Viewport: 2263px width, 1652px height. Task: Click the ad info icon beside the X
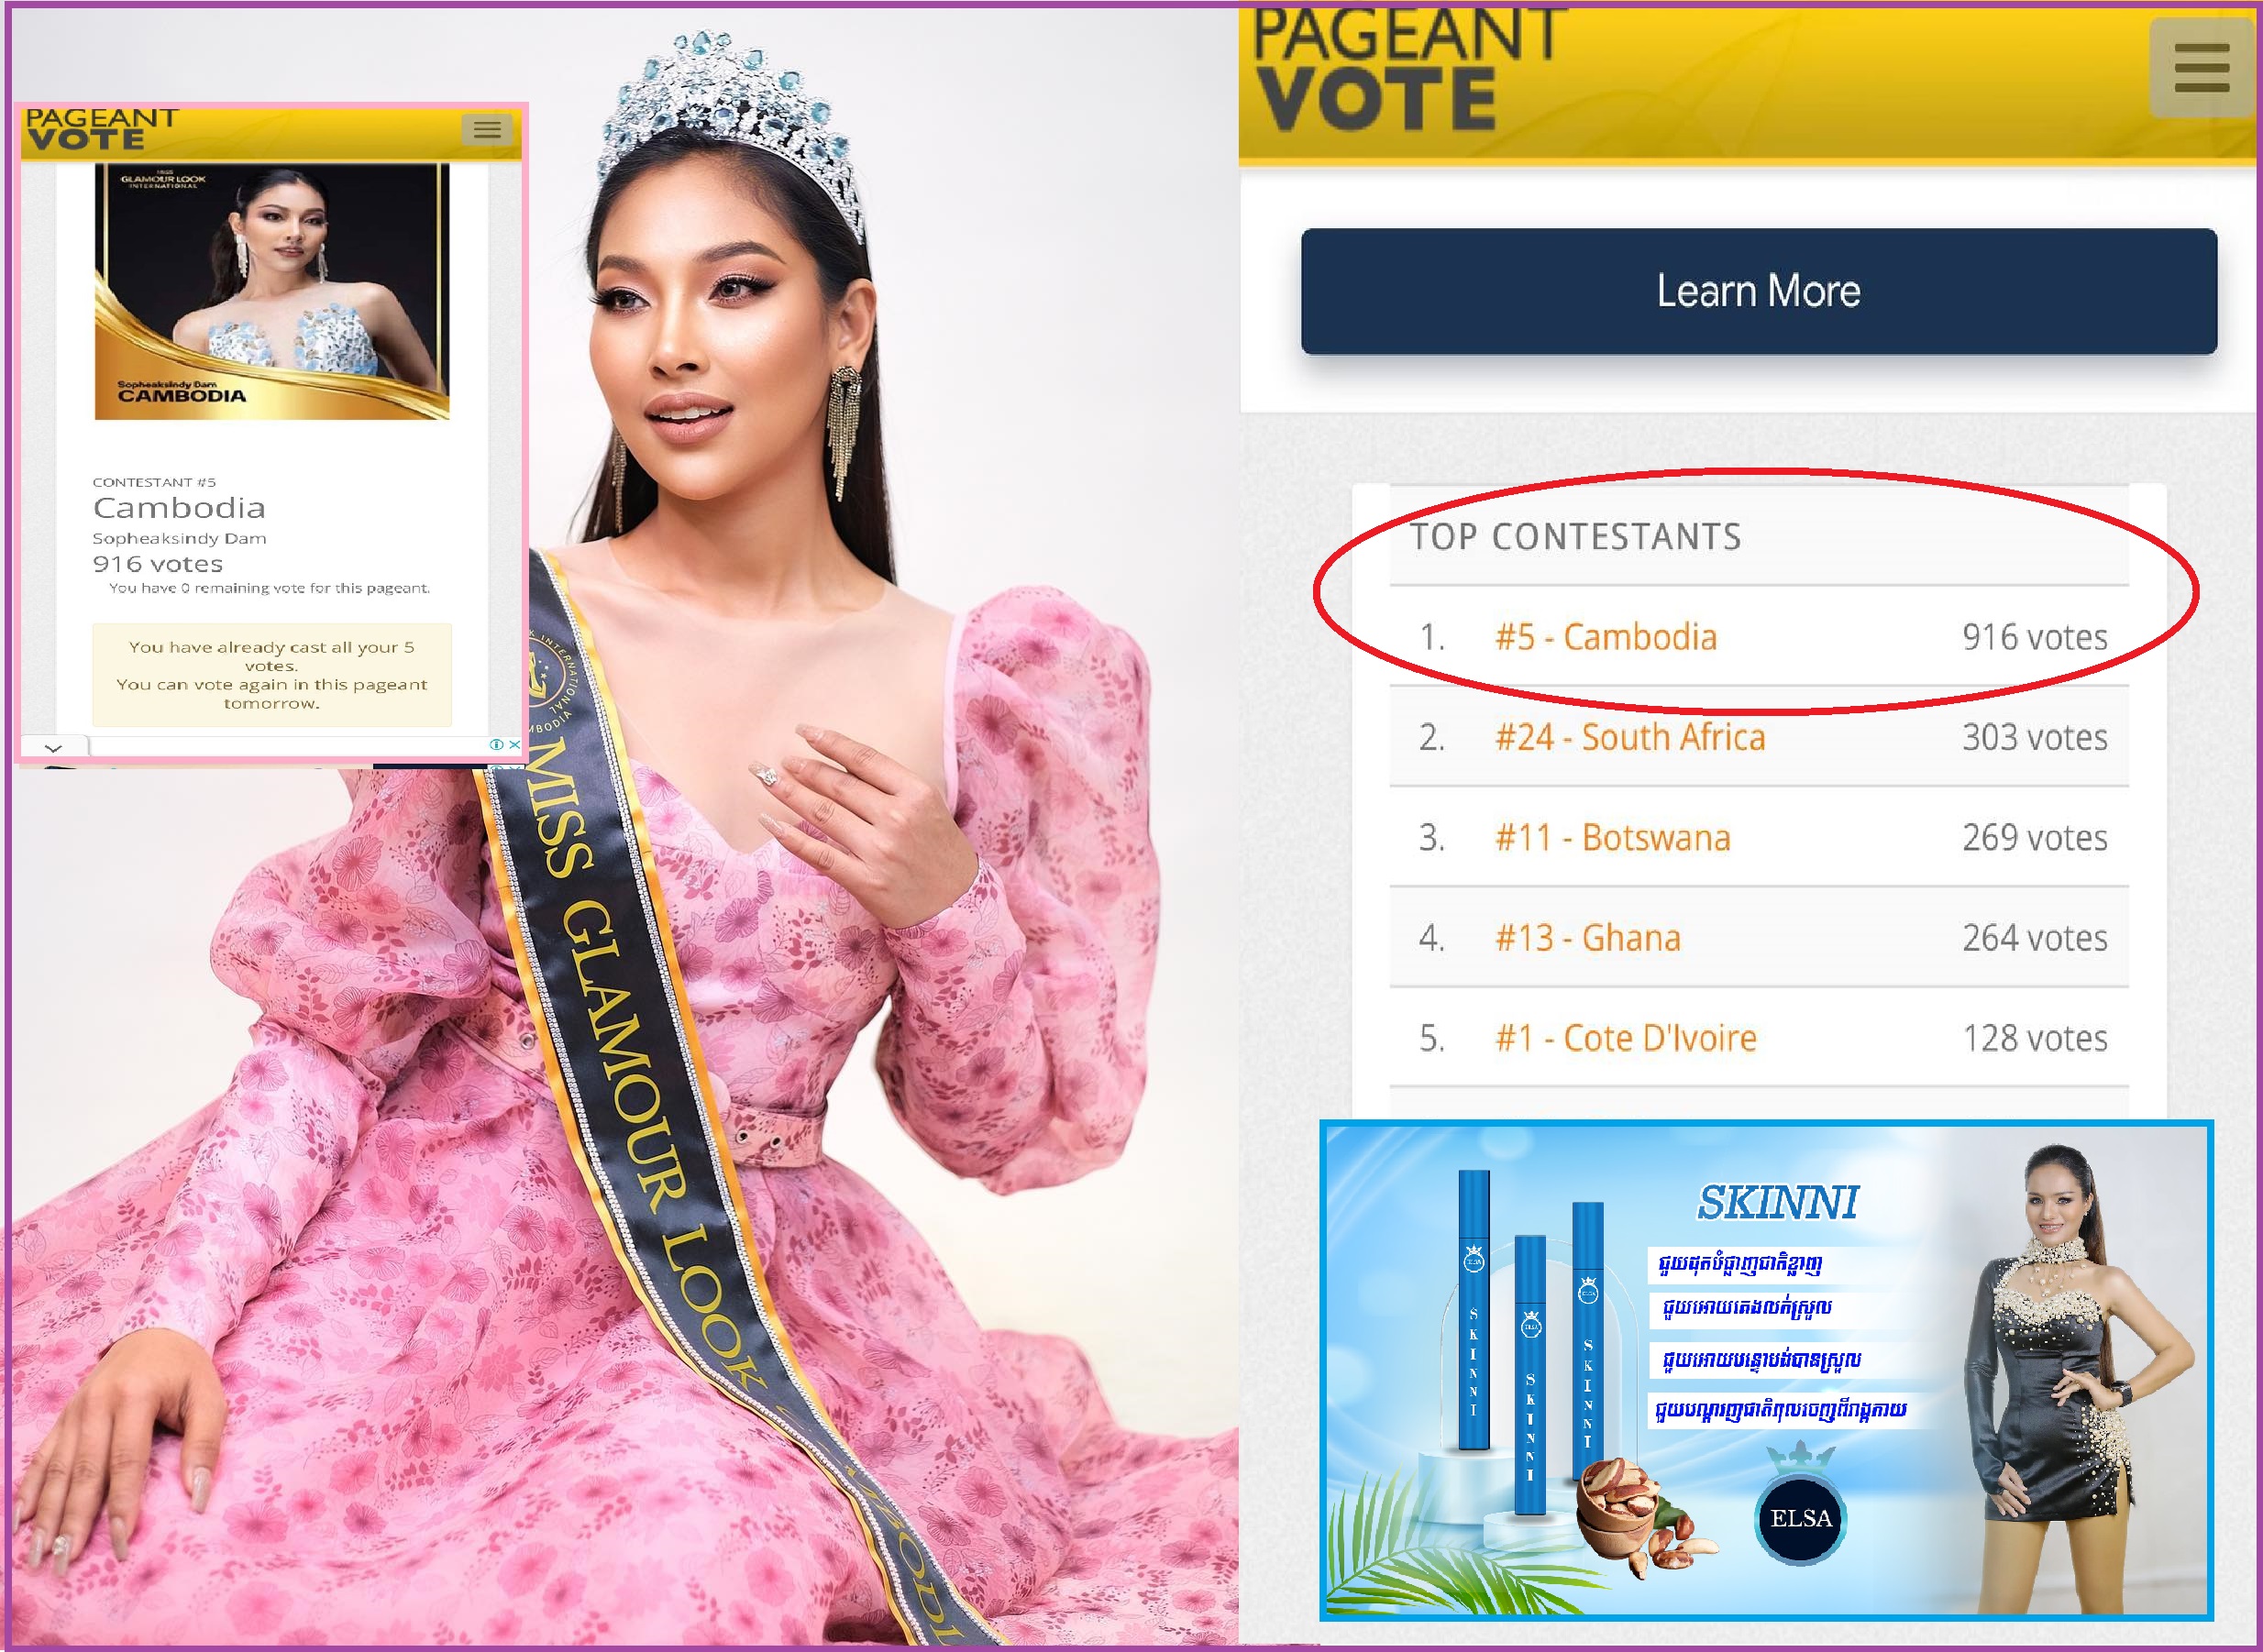(496, 744)
